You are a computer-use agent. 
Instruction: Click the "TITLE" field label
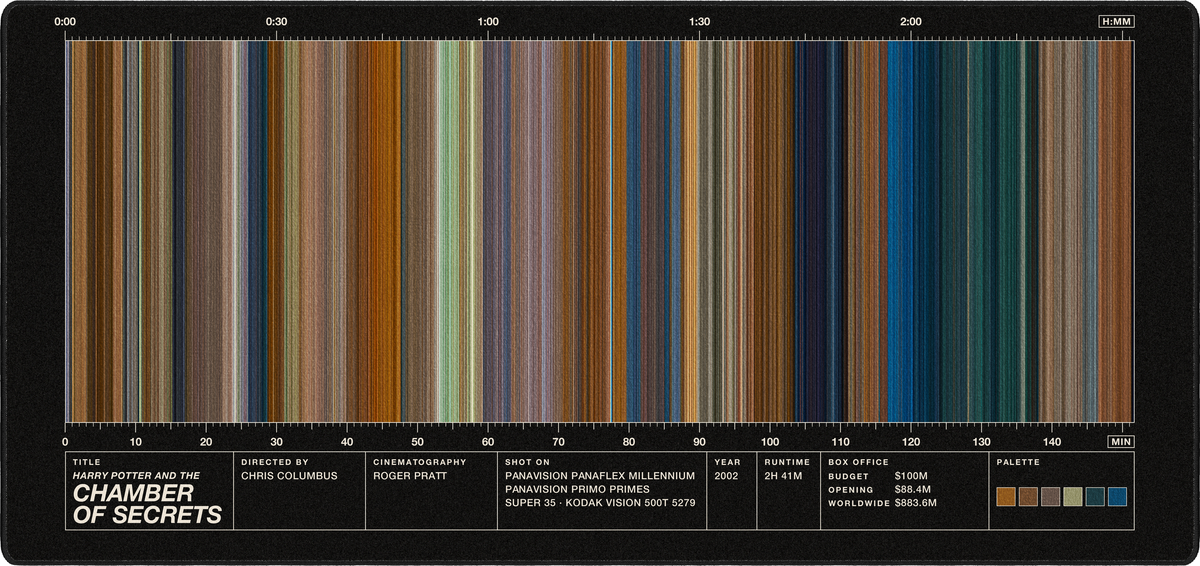click(87, 462)
